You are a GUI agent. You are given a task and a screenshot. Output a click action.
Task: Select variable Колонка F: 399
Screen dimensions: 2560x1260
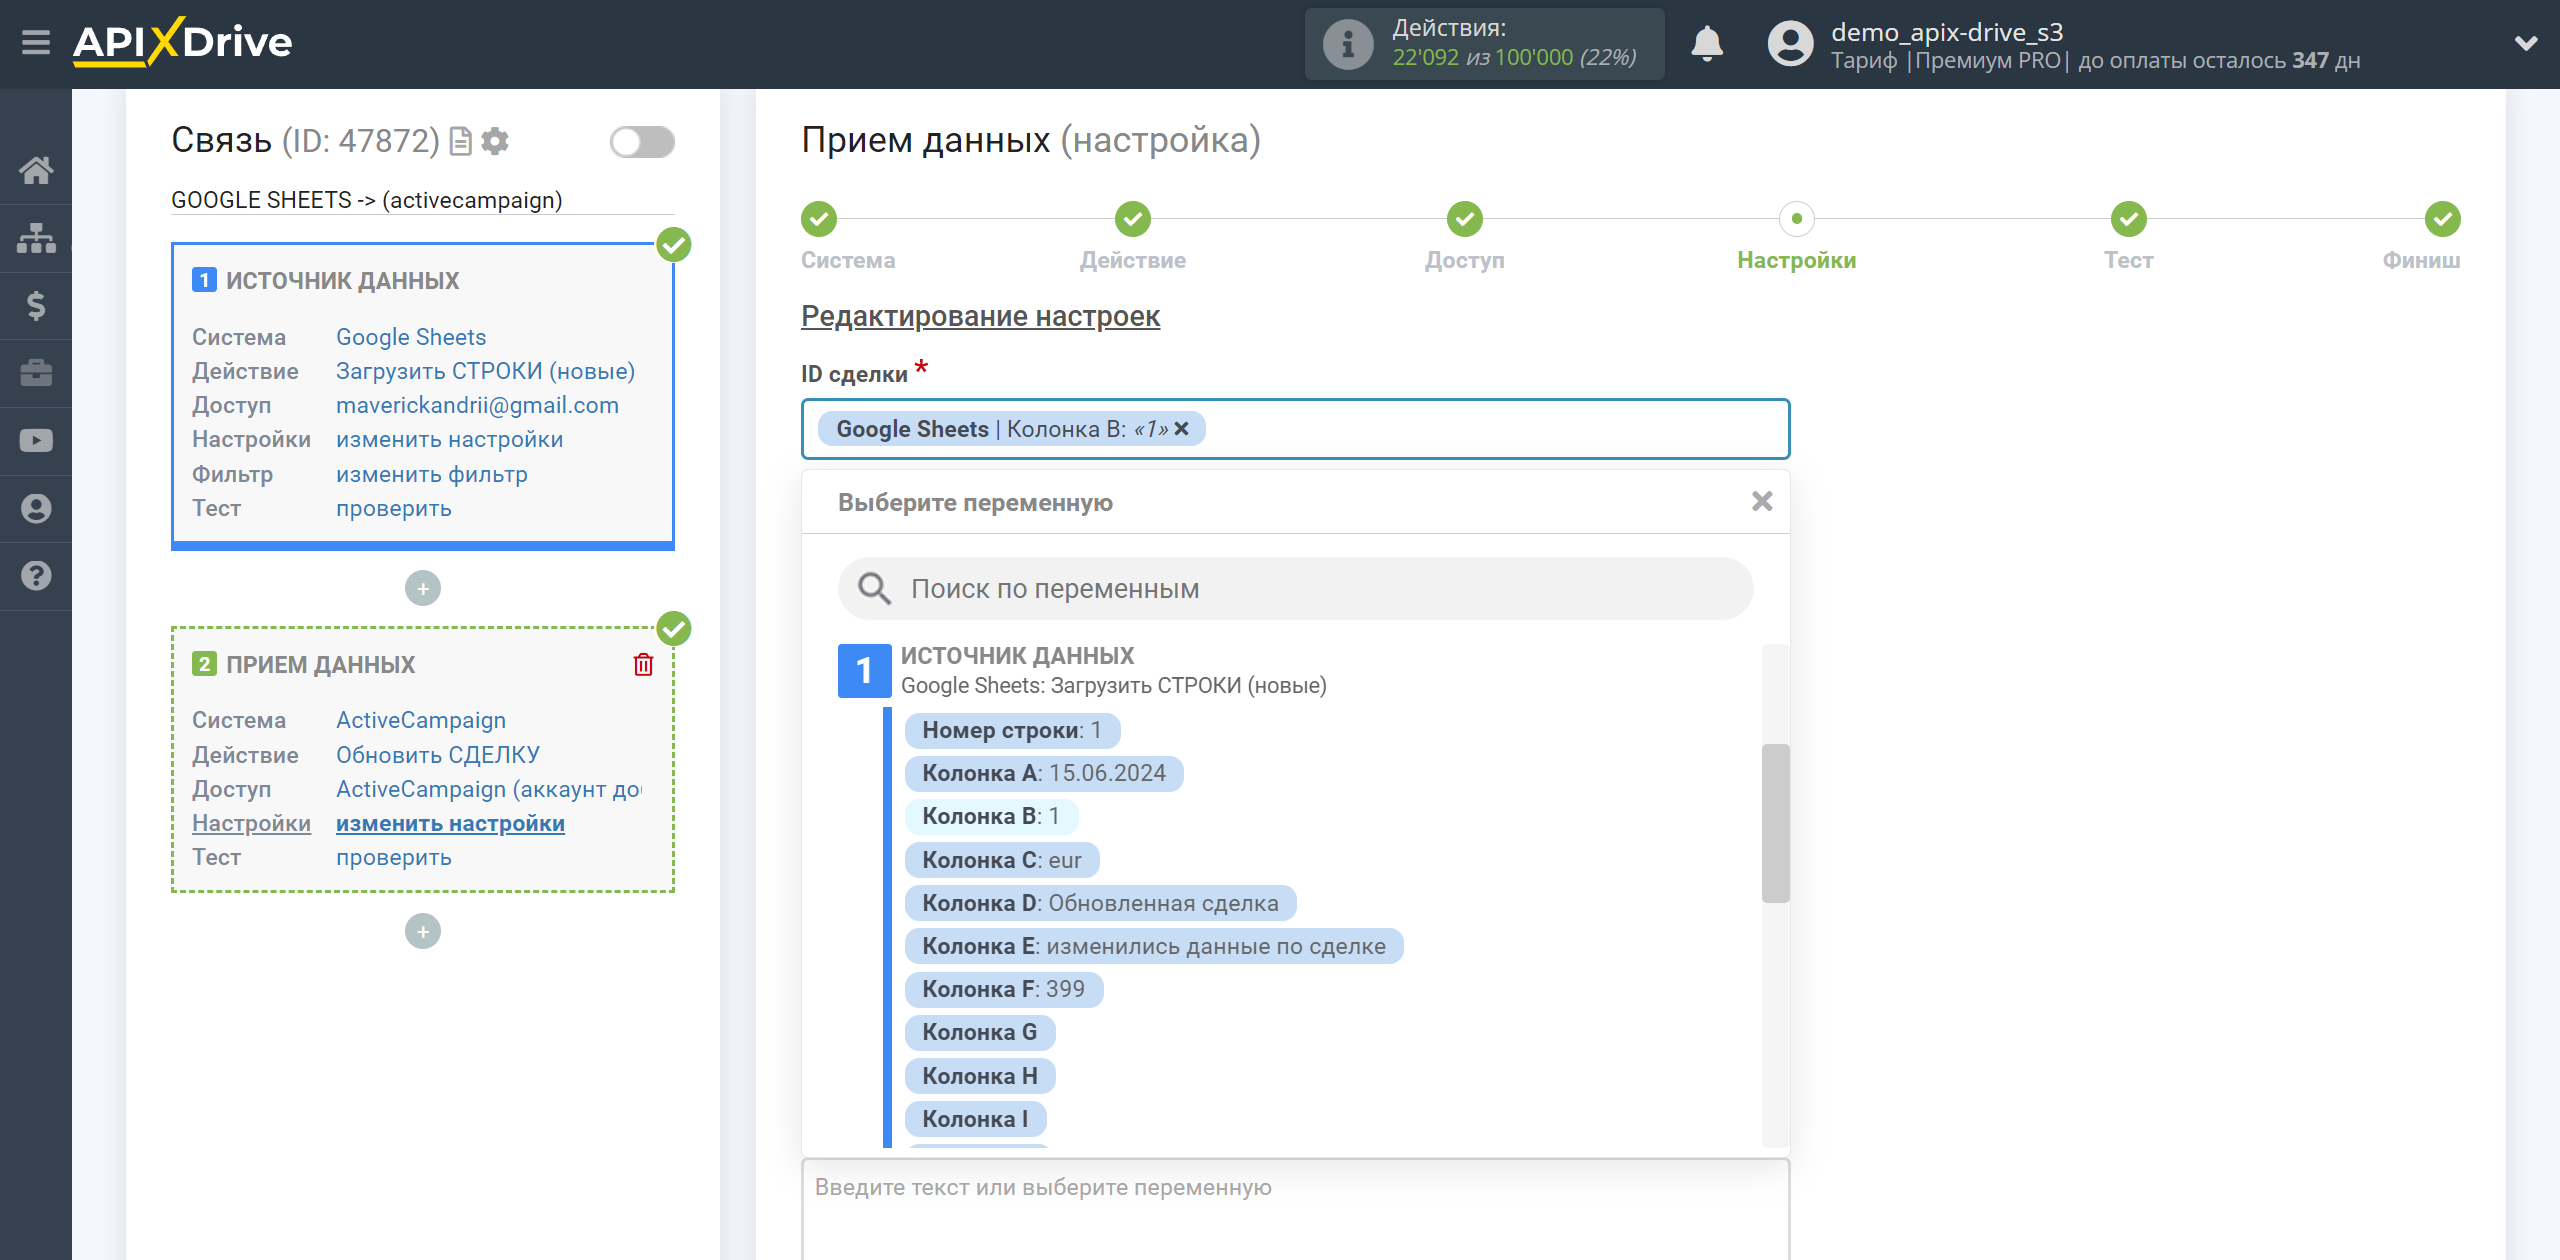(1004, 989)
